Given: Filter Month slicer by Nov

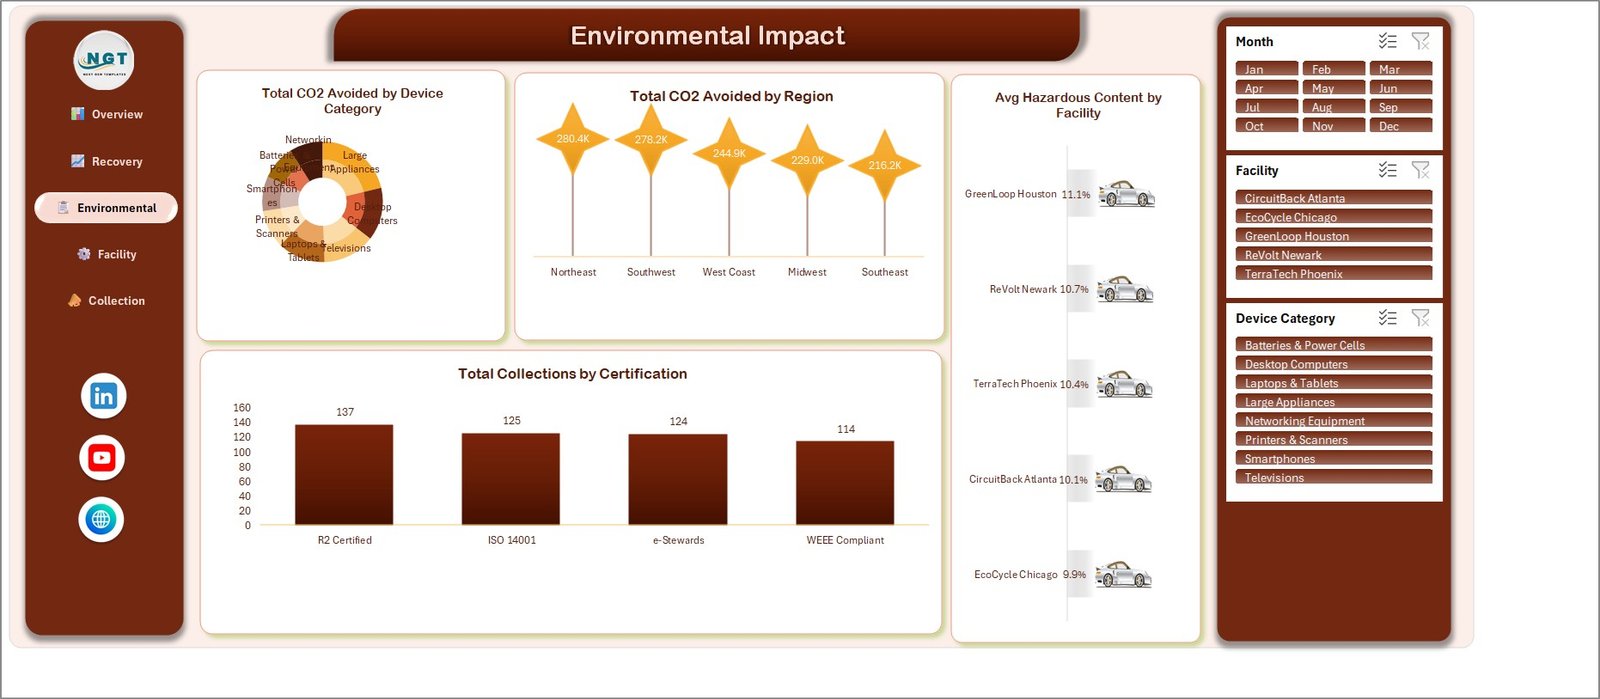Looking at the screenshot, I should click(1334, 126).
